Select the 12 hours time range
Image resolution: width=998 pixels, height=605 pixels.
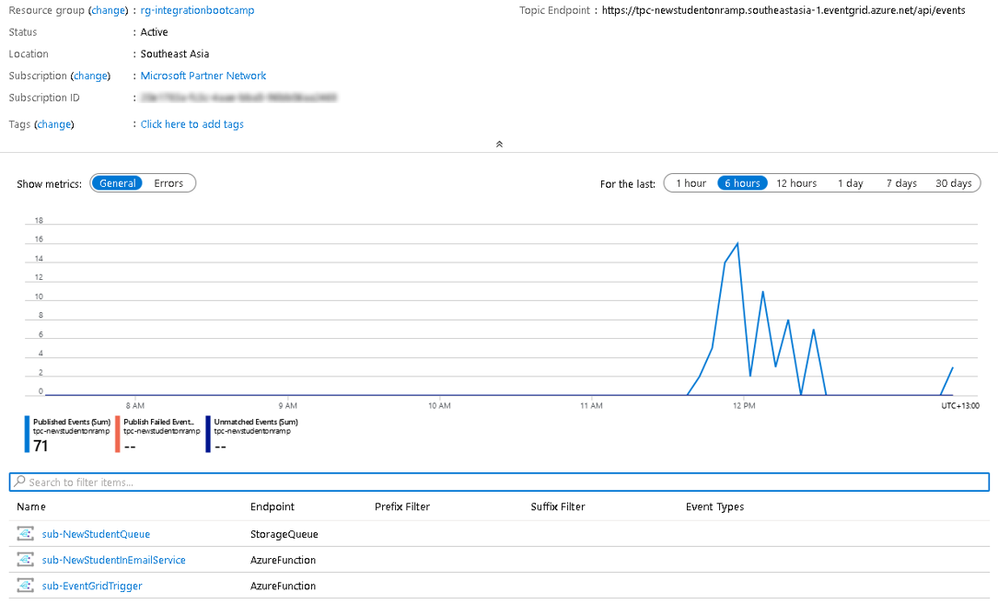click(x=796, y=183)
